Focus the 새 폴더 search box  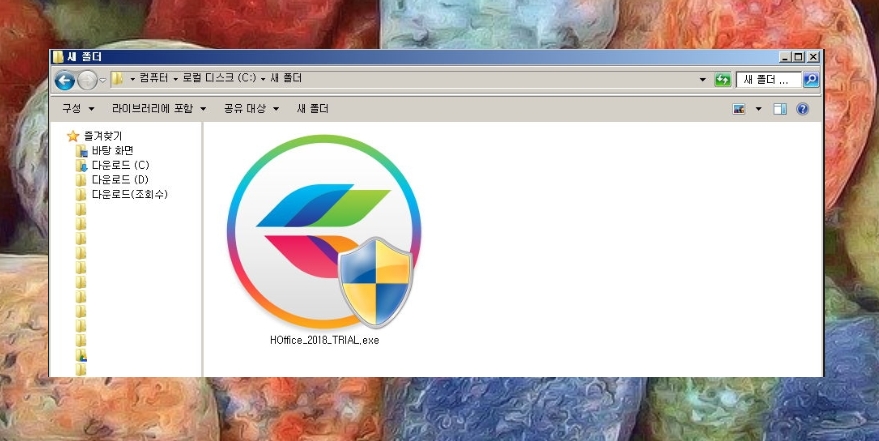(769, 80)
